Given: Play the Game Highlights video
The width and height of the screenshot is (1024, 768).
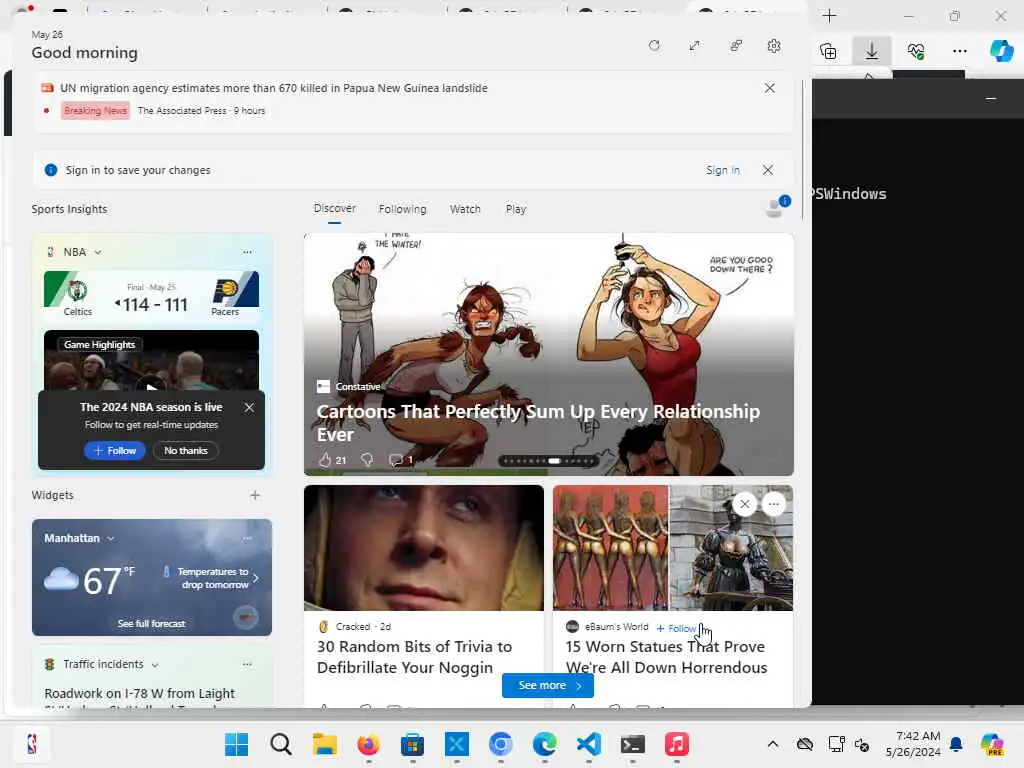Looking at the screenshot, I should click(x=152, y=387).
